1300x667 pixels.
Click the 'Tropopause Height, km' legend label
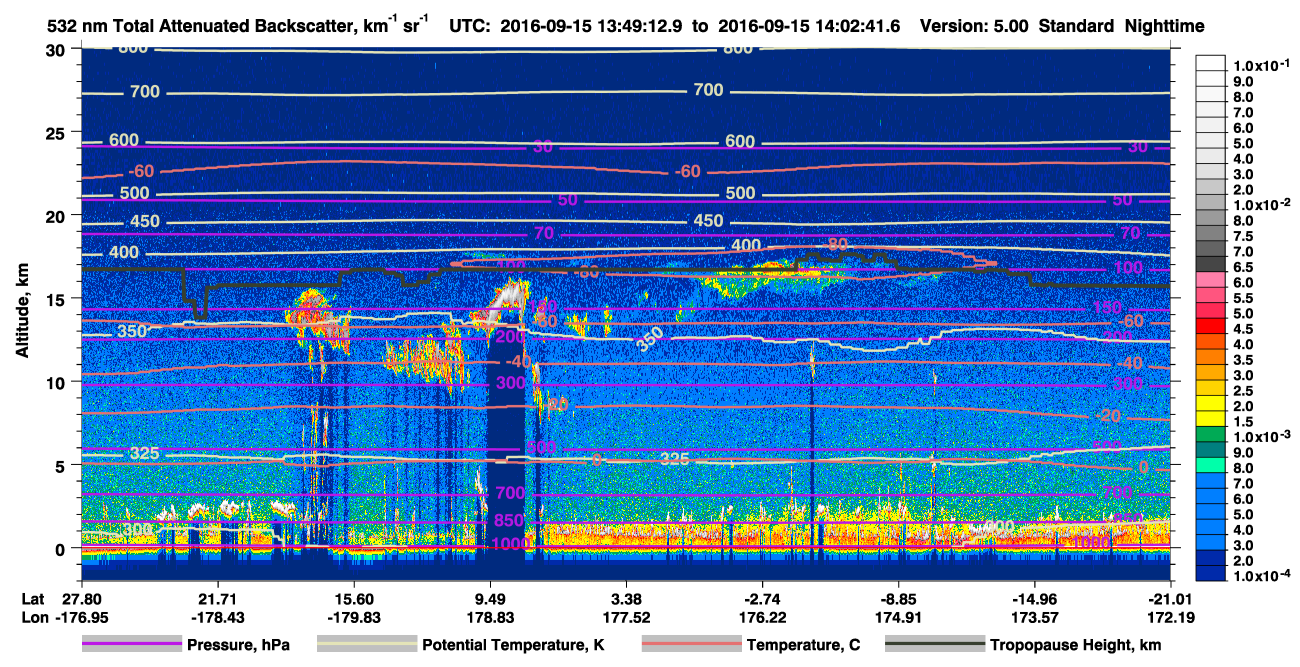coord(1076,645)
